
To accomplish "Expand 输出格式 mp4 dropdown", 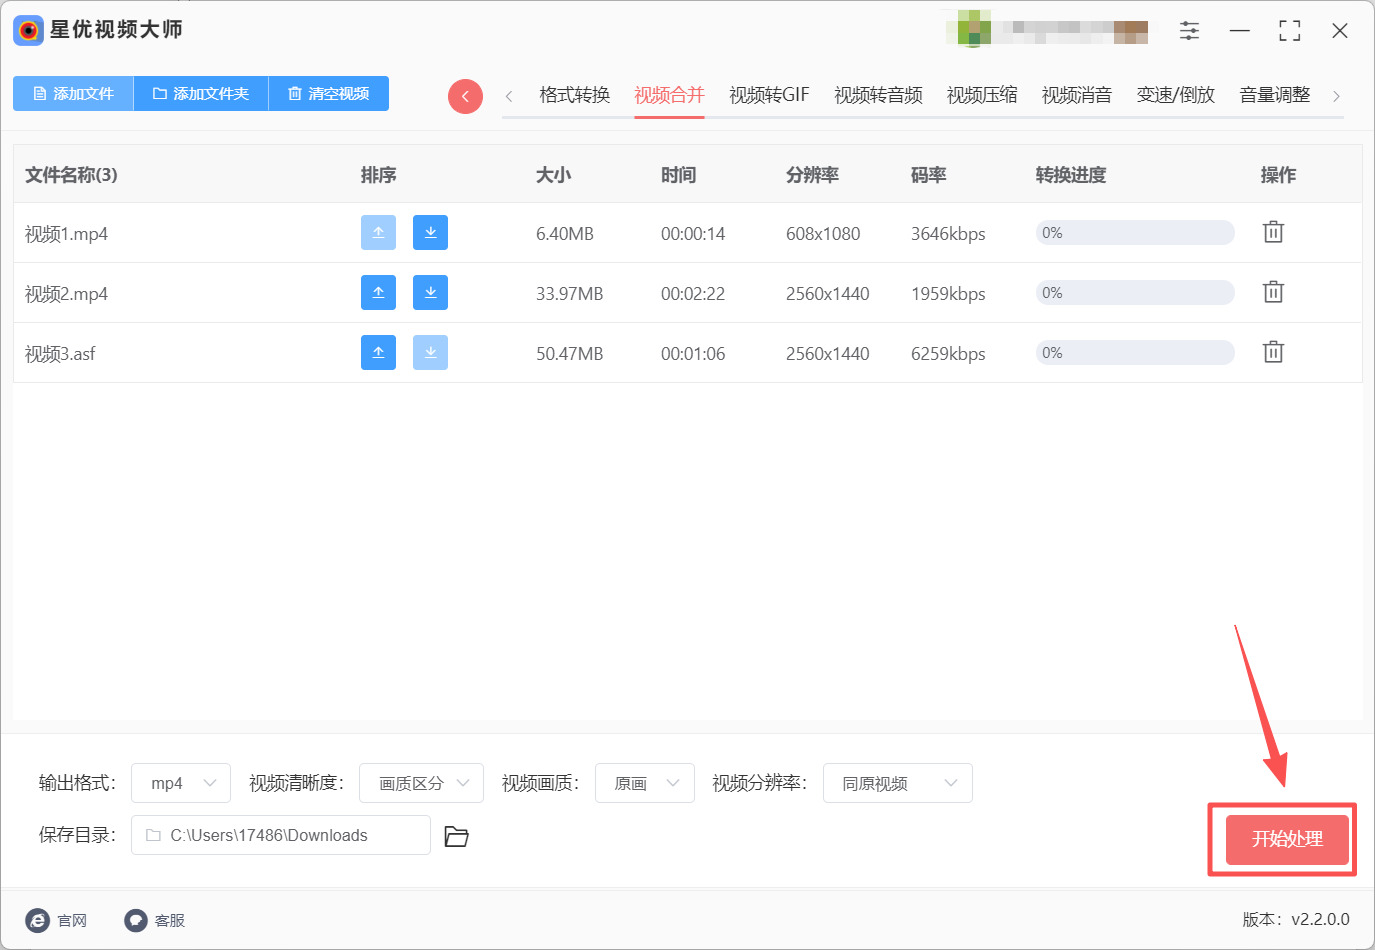I will click(181, 783).
